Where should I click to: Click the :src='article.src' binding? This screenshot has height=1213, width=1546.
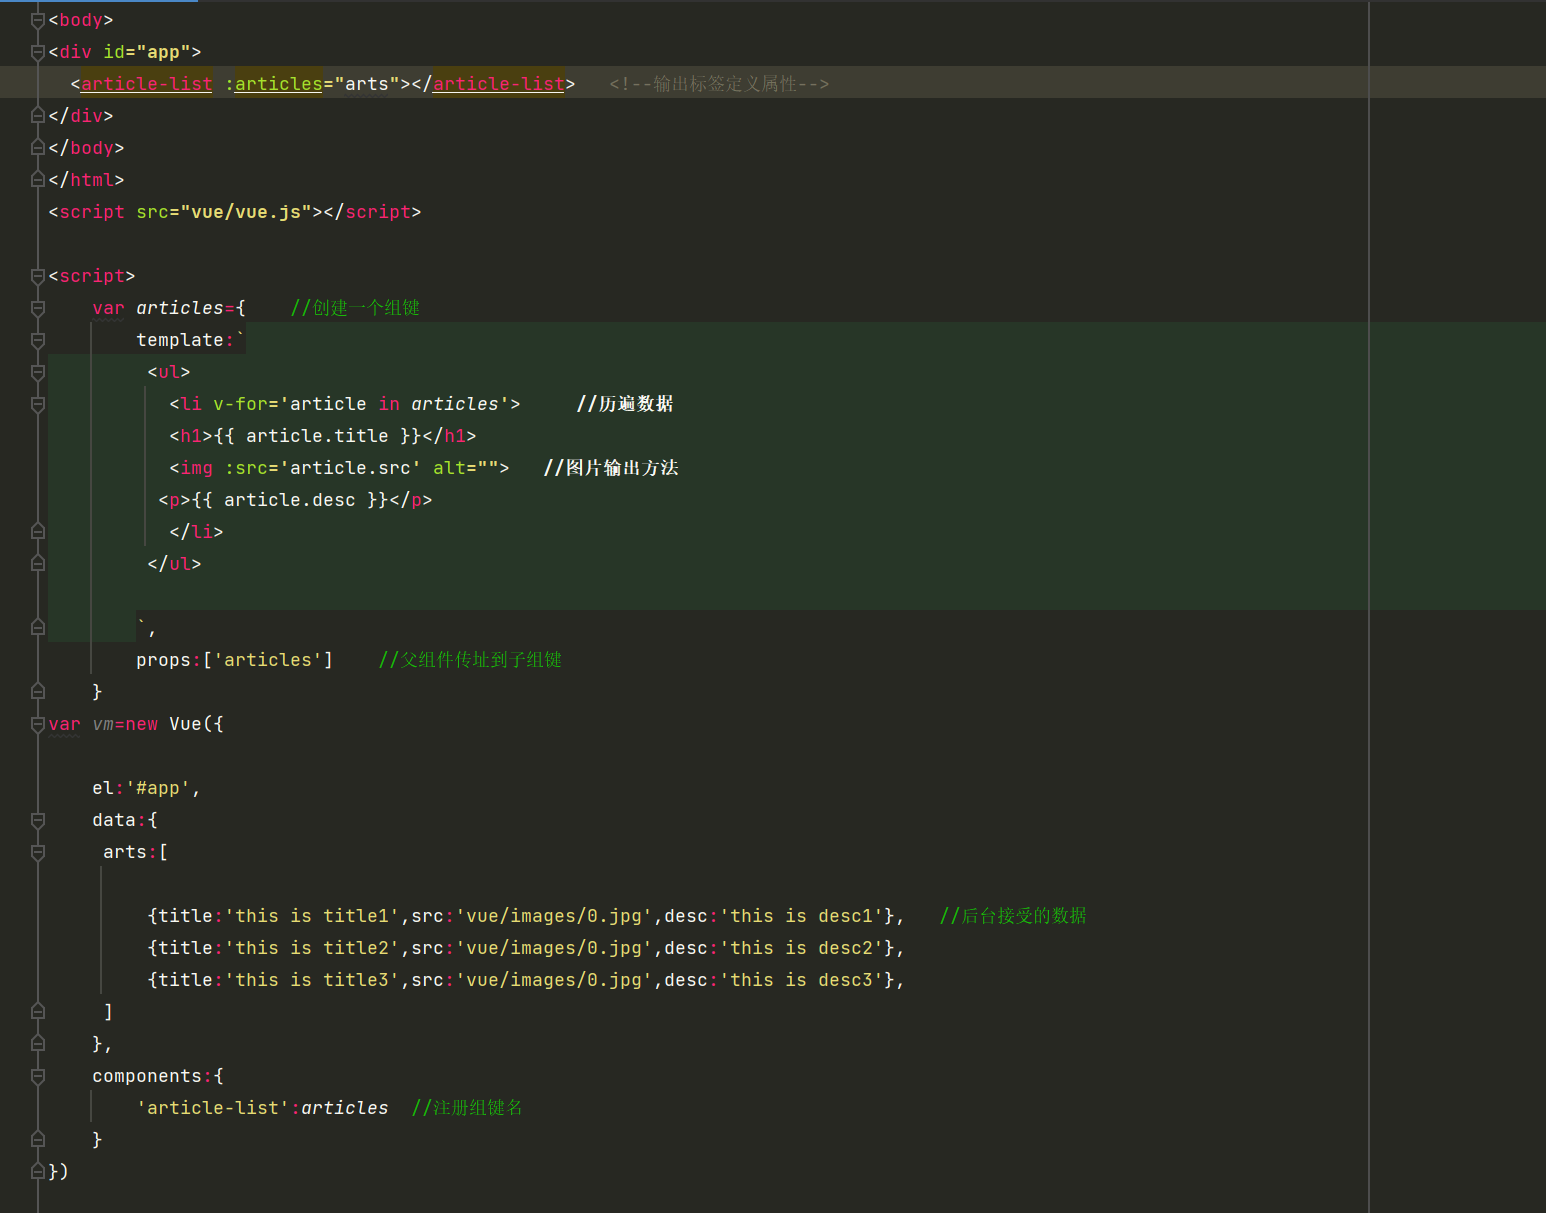point(323,468)
